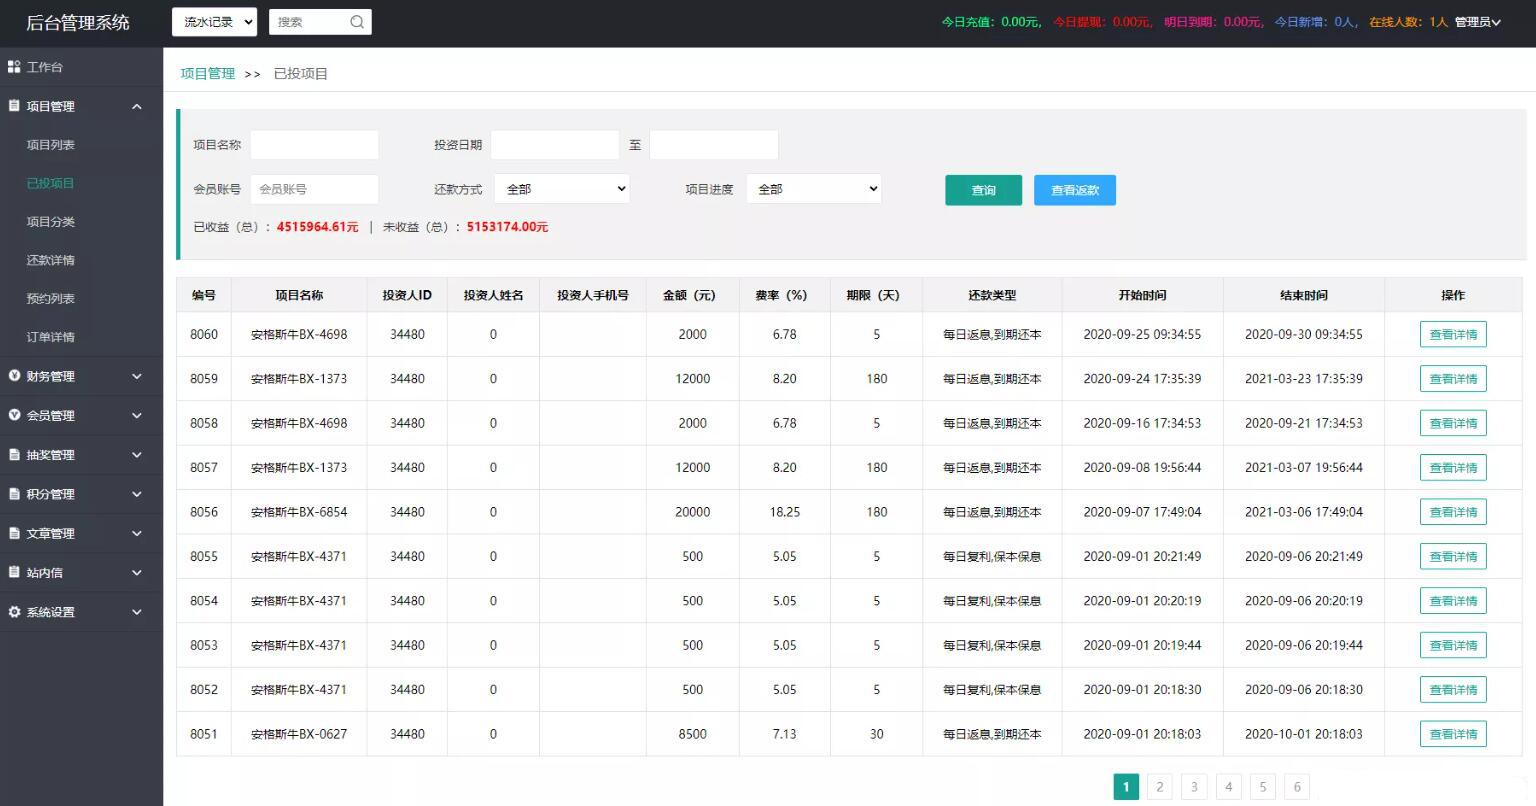Viewport: 1536px width, 806px height.
Task: Go to page 2
Action: pyautogui.click(x=1160, y=787)
